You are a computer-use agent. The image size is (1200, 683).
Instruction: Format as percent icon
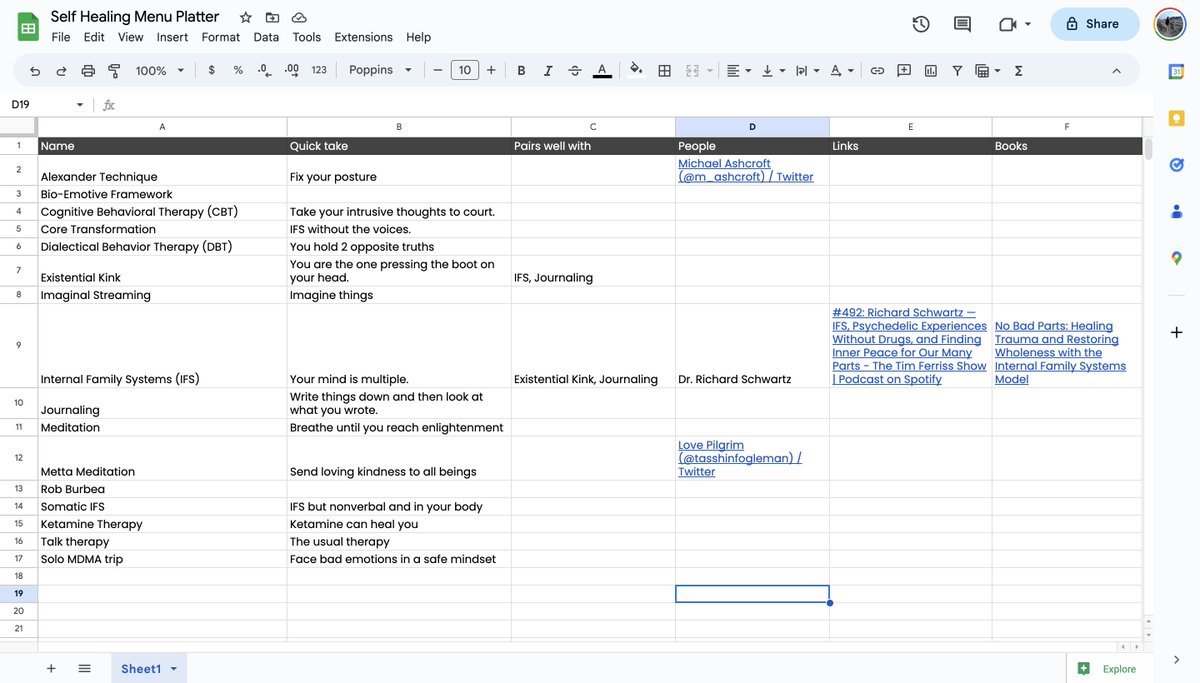[x=238, y=70]
